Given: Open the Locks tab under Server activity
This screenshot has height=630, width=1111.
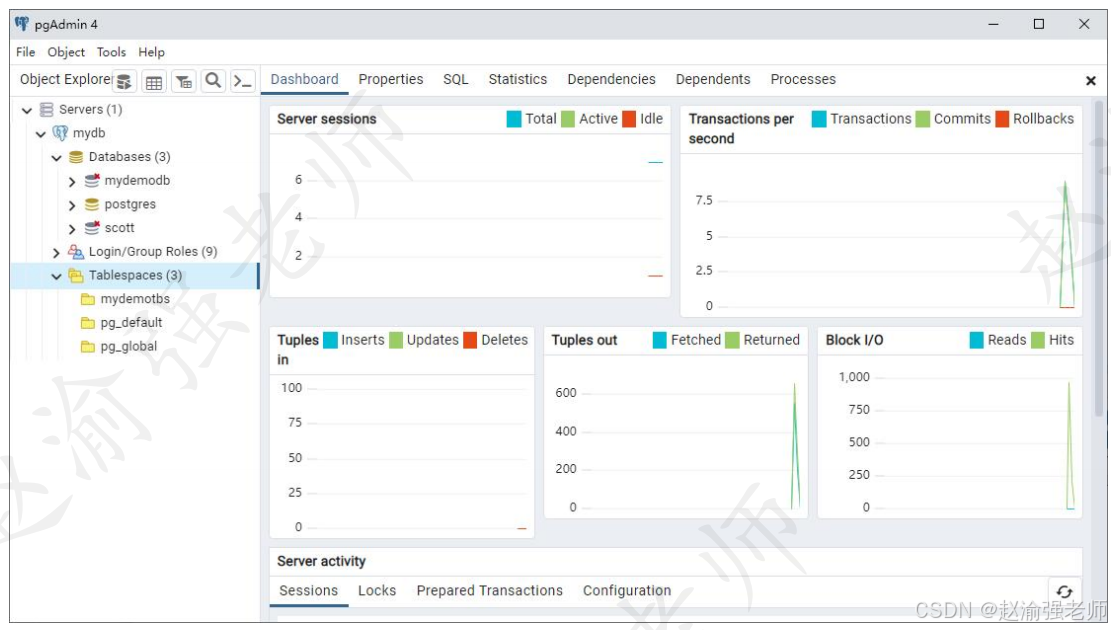Looking at the screenshot, I should tap(377, 591).
